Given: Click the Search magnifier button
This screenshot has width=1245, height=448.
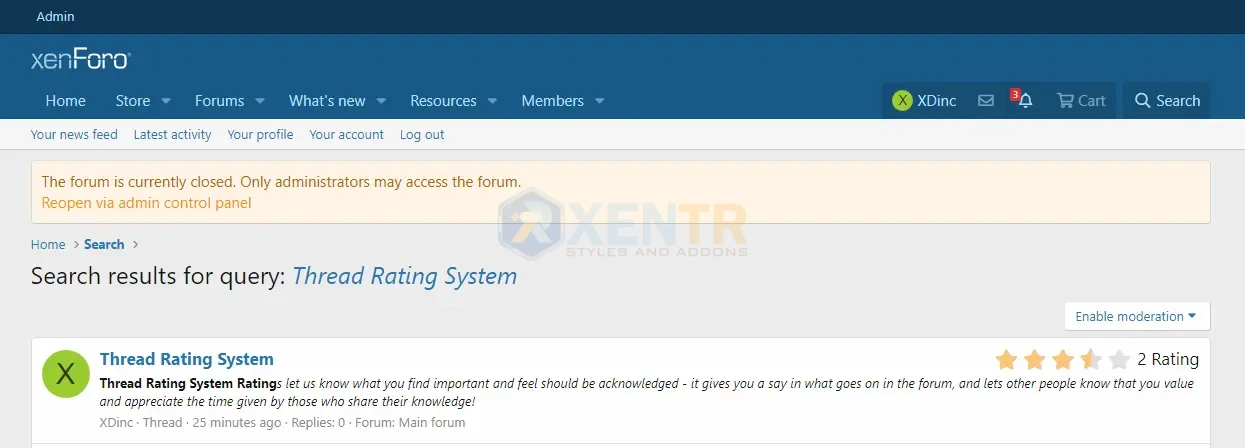Looking at the screenshot, I should 1166,101.
